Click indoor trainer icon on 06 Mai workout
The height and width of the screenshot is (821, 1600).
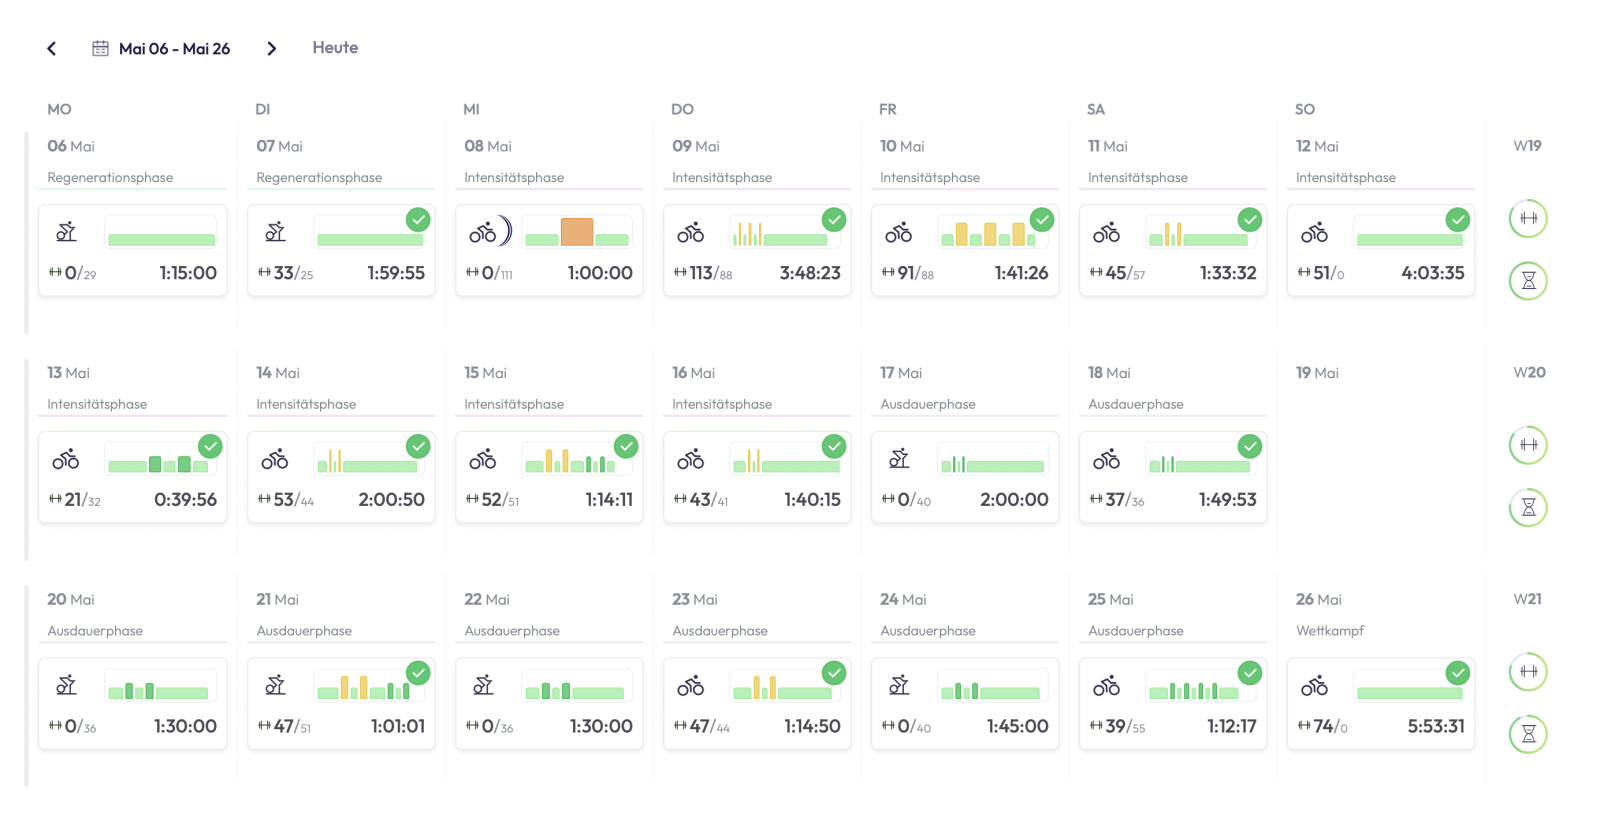coord(66,232)
